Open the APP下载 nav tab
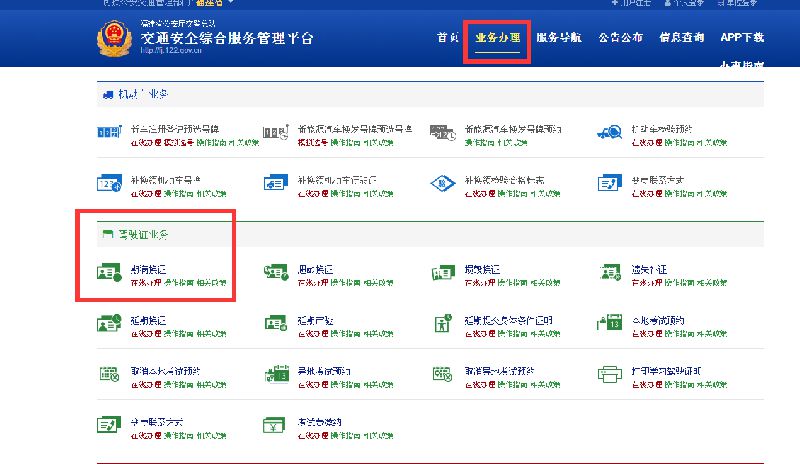 742,37
